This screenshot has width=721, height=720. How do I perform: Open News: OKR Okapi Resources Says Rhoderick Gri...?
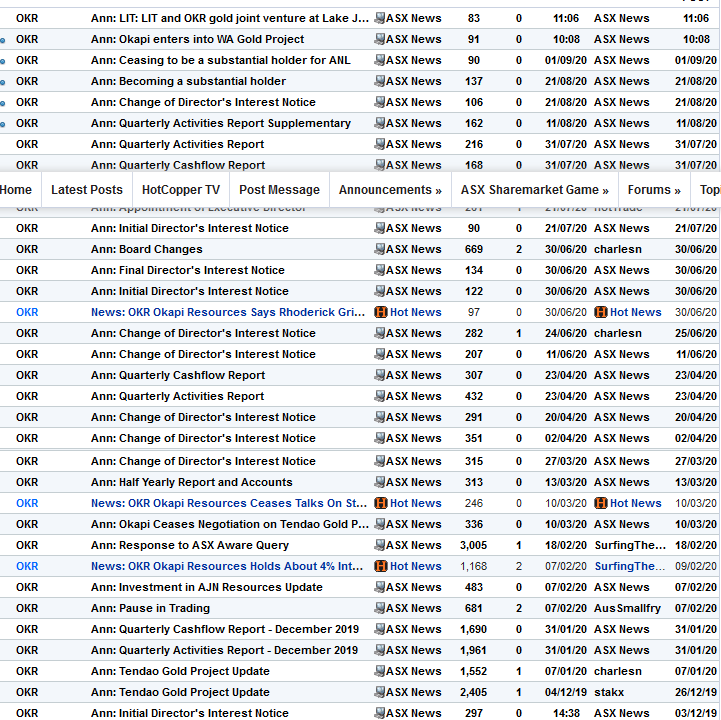pos(228,313)
